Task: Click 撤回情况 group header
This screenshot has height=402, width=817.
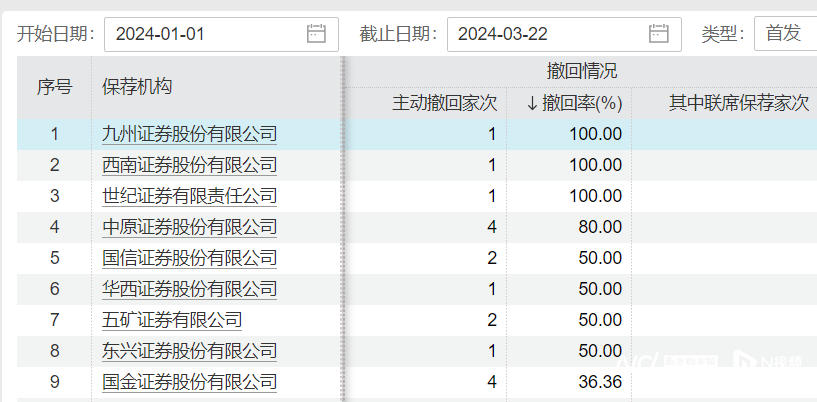Action: point(581,71)
